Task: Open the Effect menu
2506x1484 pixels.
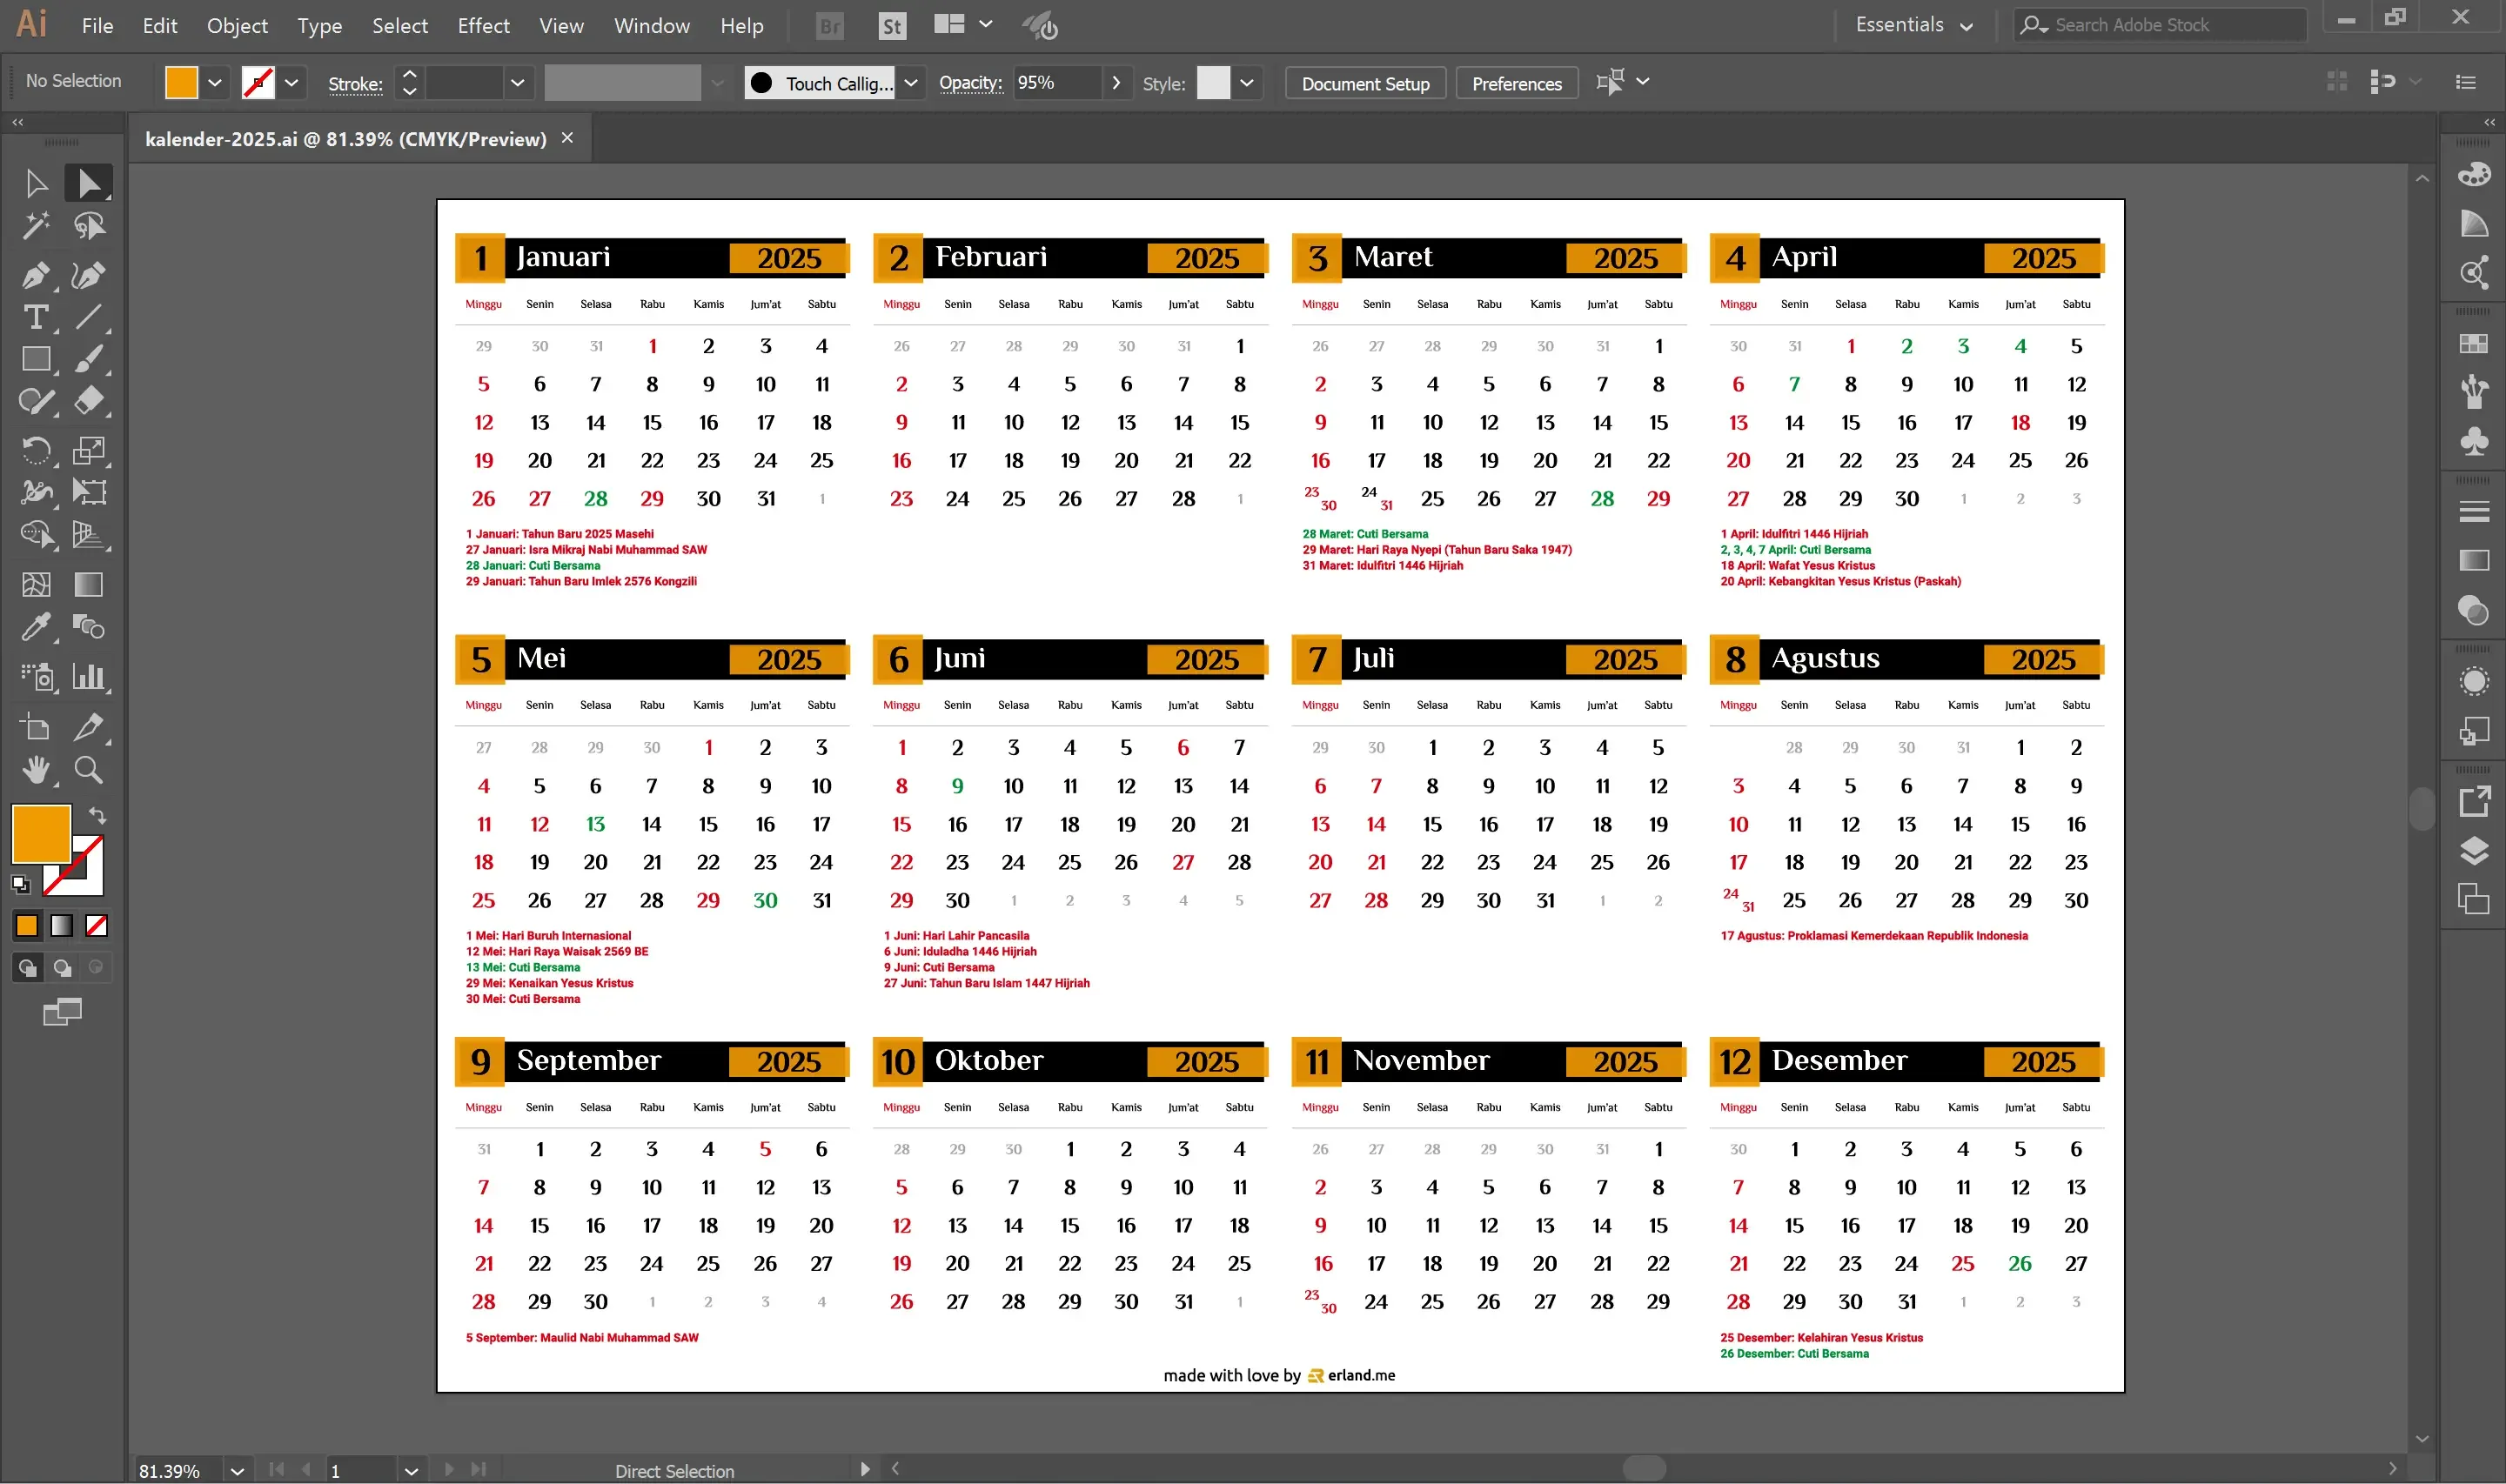Action: tap(483, 25)
